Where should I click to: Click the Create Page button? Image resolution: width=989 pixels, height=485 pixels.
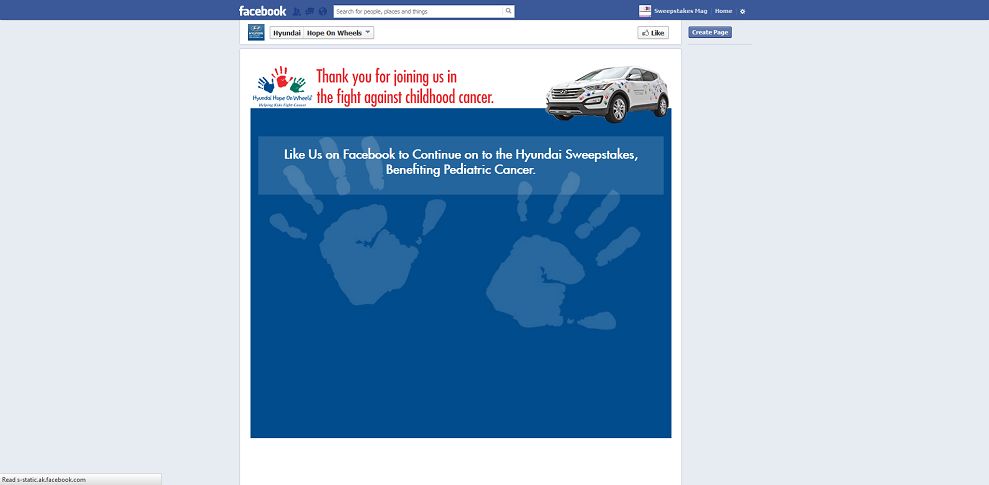pyautogui.click(x=710, y=32)
